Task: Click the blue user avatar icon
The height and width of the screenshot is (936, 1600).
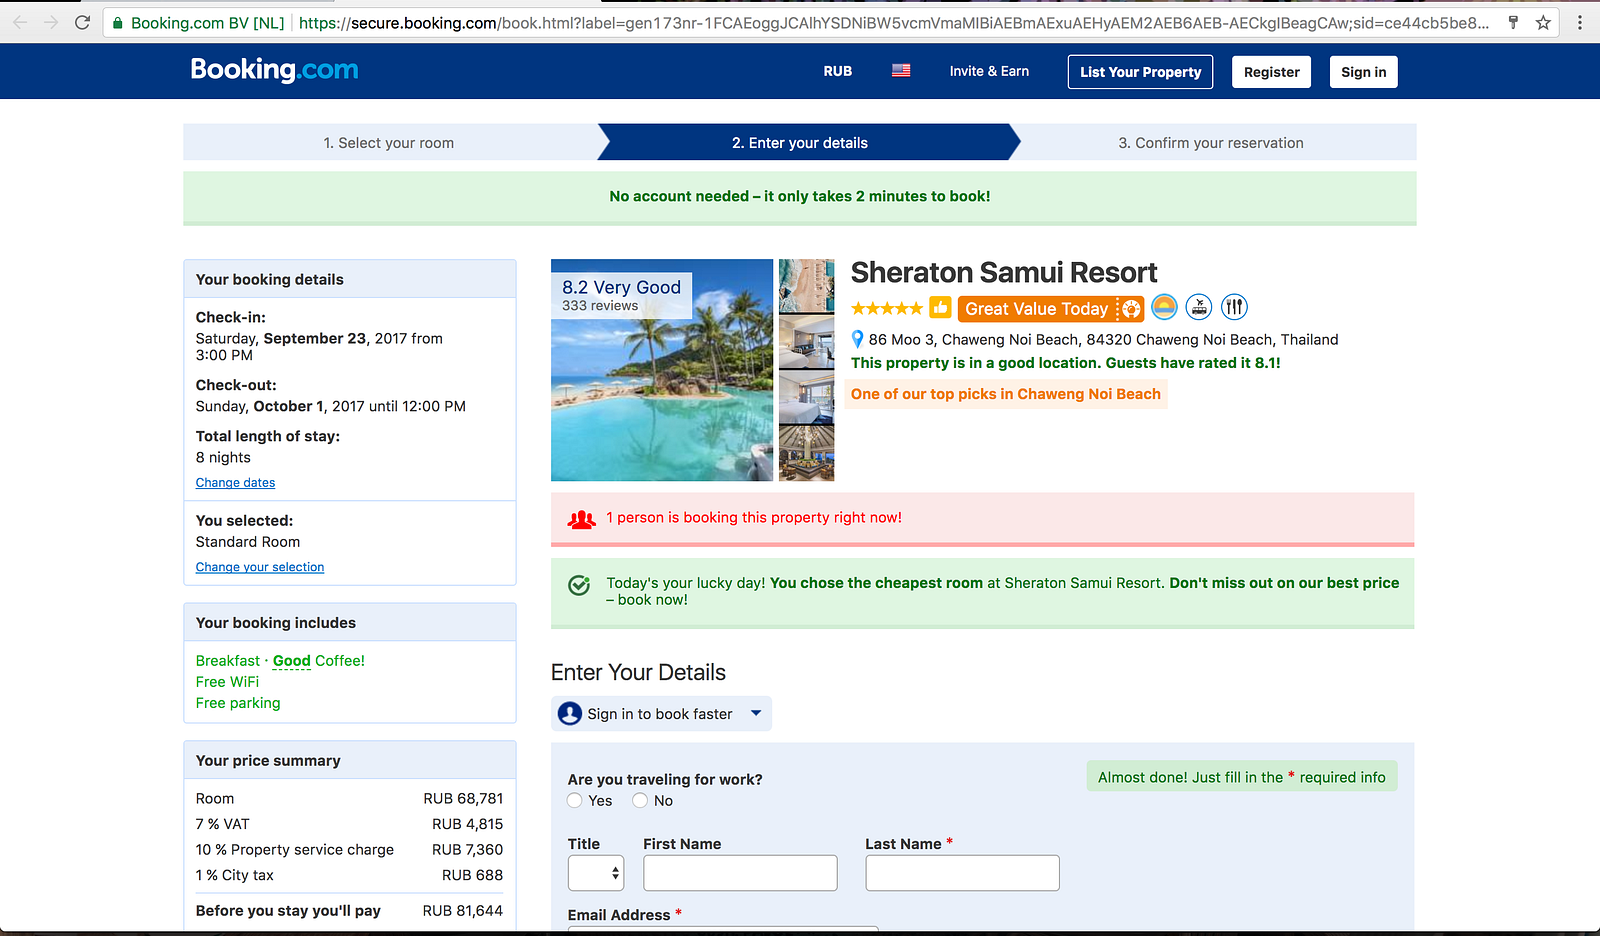Action: pyautogui.click(x=570, y=714)
